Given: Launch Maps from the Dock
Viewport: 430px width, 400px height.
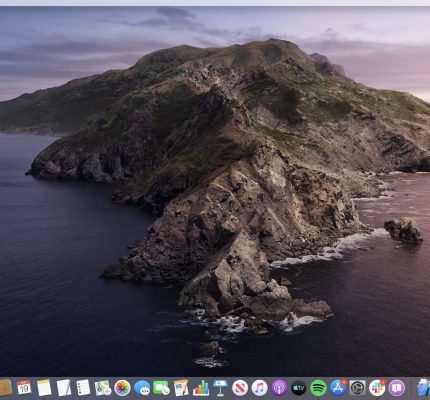Looking at the screenshot, I should pyautogui.click(x=103, y=388).
